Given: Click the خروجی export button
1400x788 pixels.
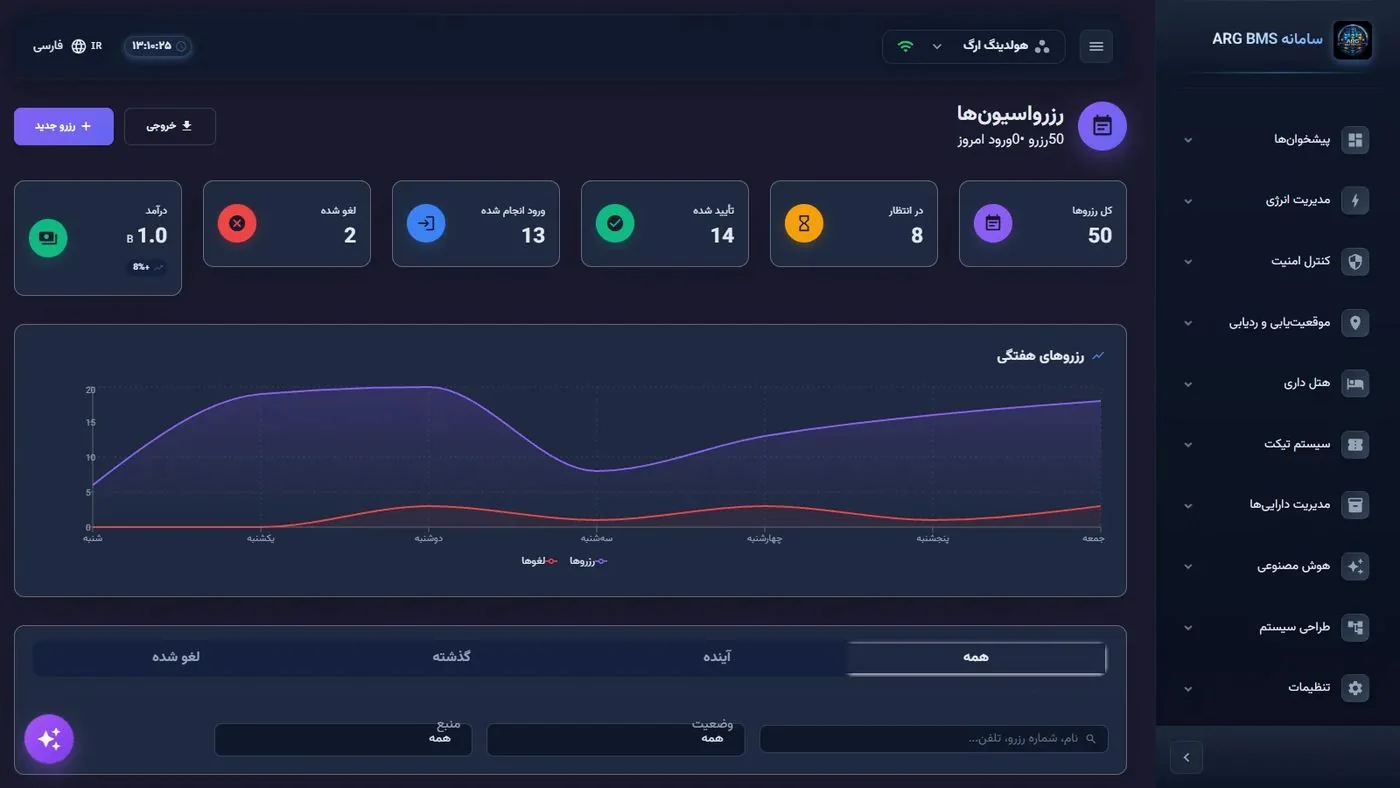Looking at the screenshot, I should (x=170, y=126).
